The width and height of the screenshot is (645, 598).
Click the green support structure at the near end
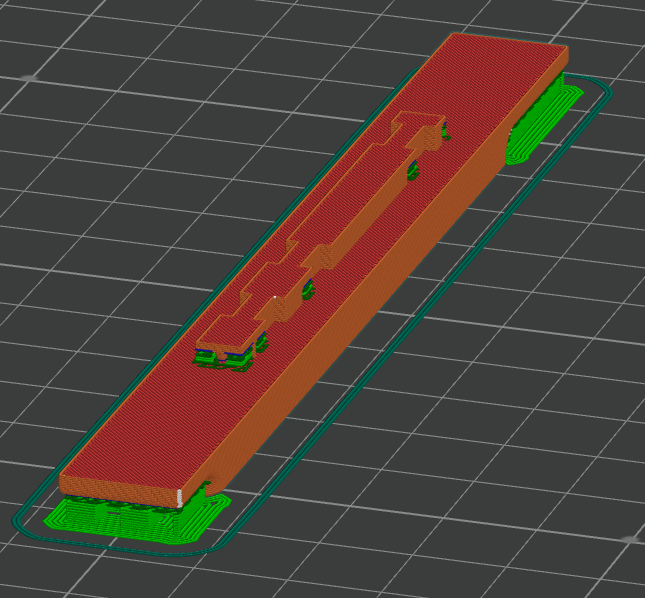136,520
